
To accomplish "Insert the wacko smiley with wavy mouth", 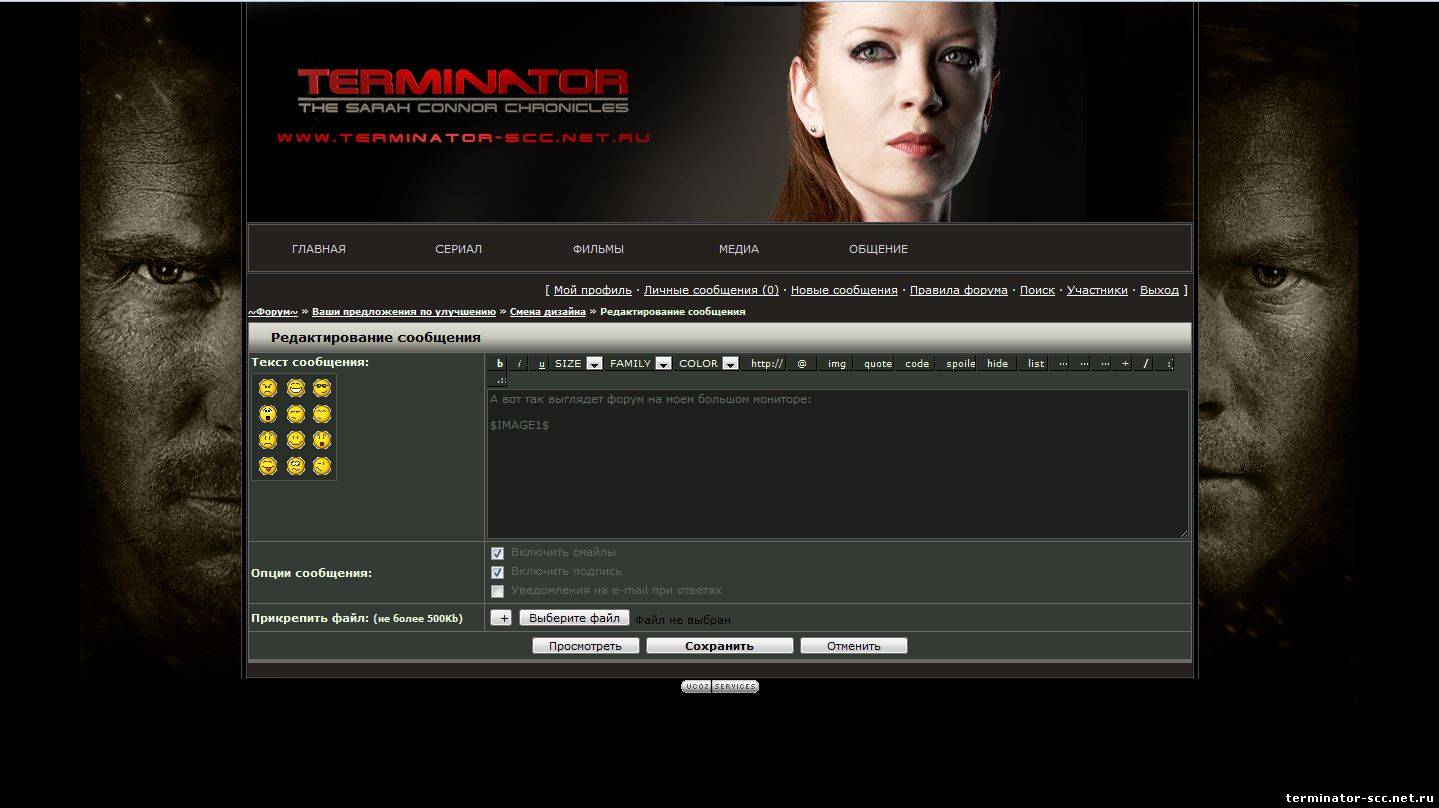I will point(295,466).
